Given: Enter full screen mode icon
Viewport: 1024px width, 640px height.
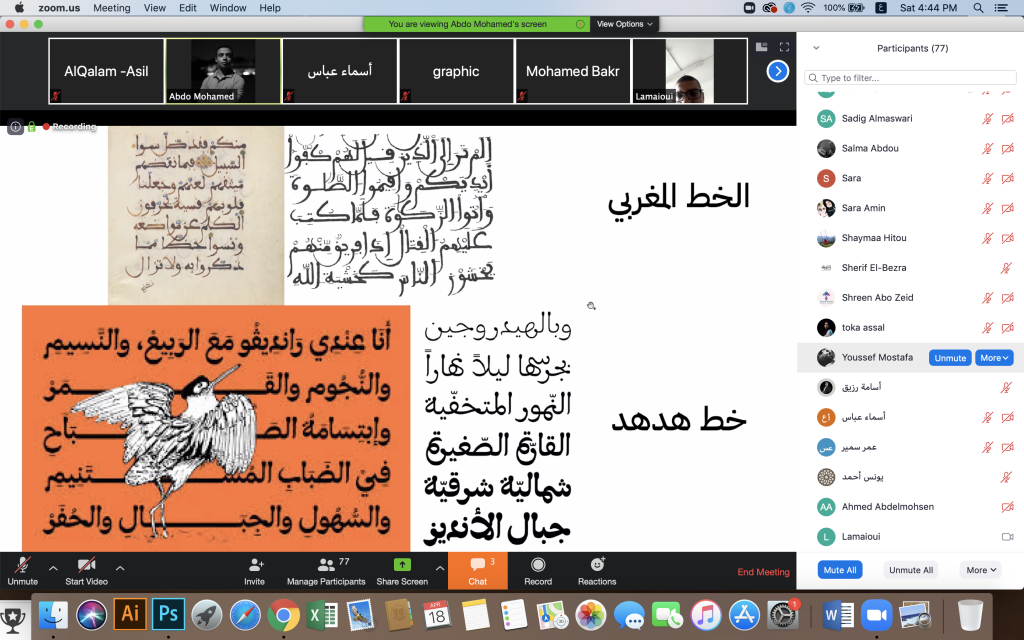Looking at the screenshot, I should coord(784,47).
